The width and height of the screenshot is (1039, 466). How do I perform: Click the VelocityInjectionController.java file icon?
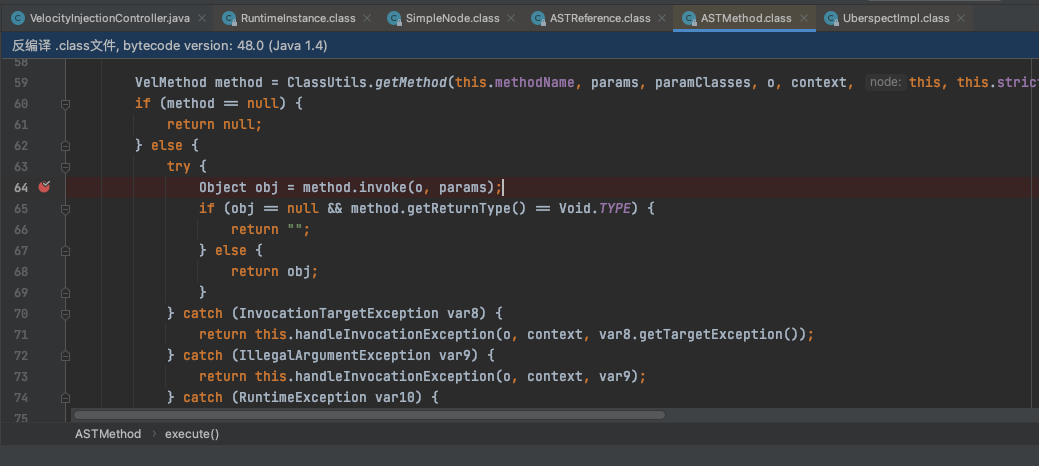pos(17,18)
